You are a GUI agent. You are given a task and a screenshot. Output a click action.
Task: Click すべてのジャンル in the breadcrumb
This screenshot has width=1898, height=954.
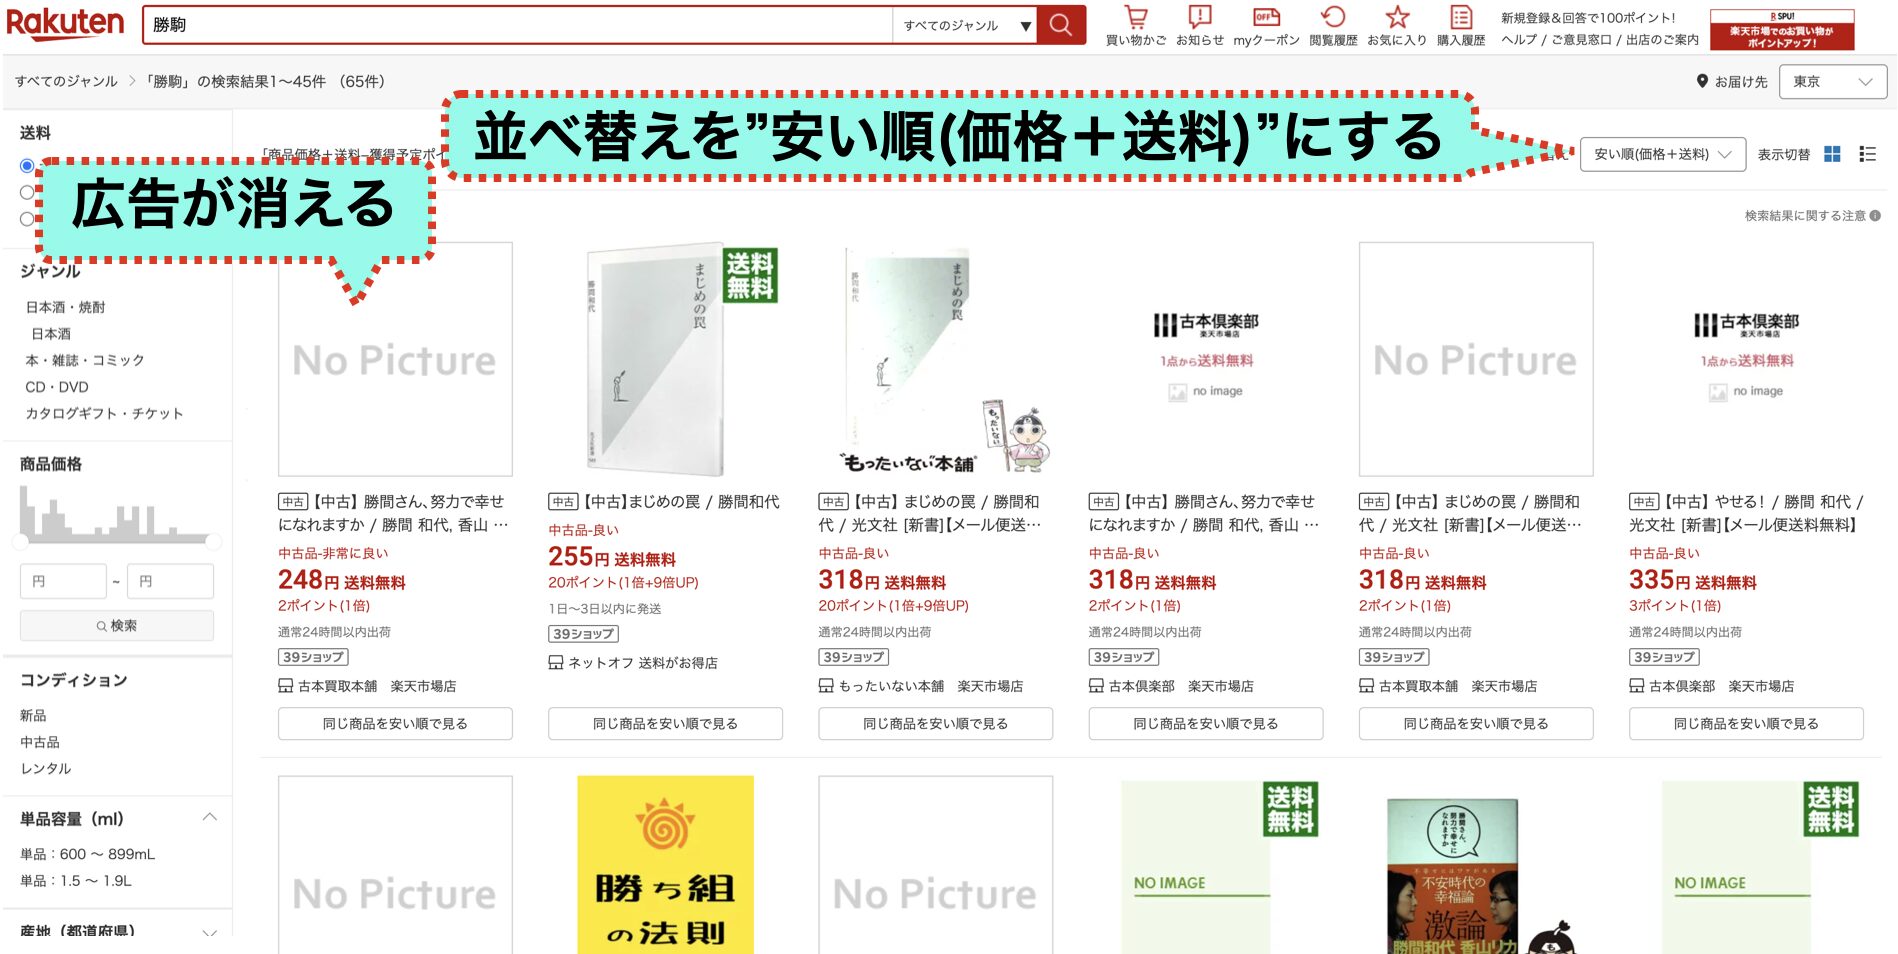tap(66, 82)
